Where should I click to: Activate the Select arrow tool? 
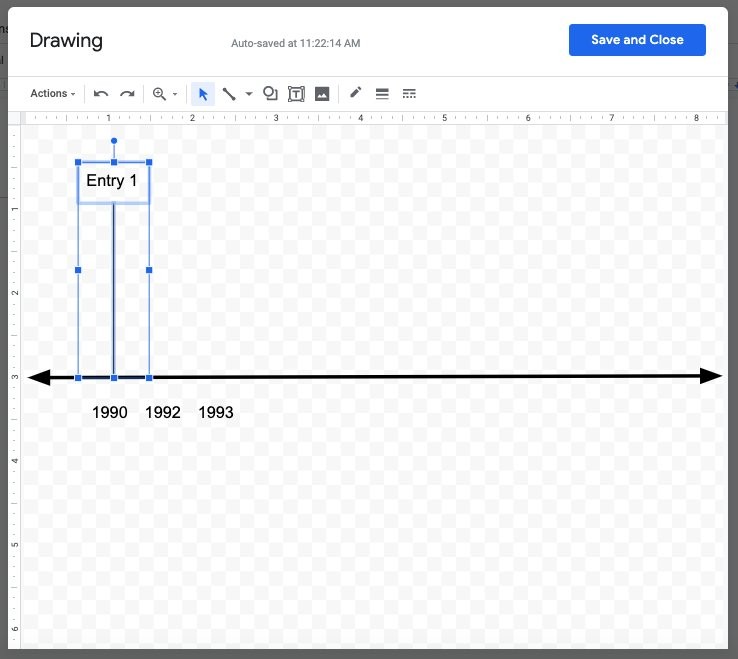click(x=203, y=94)
